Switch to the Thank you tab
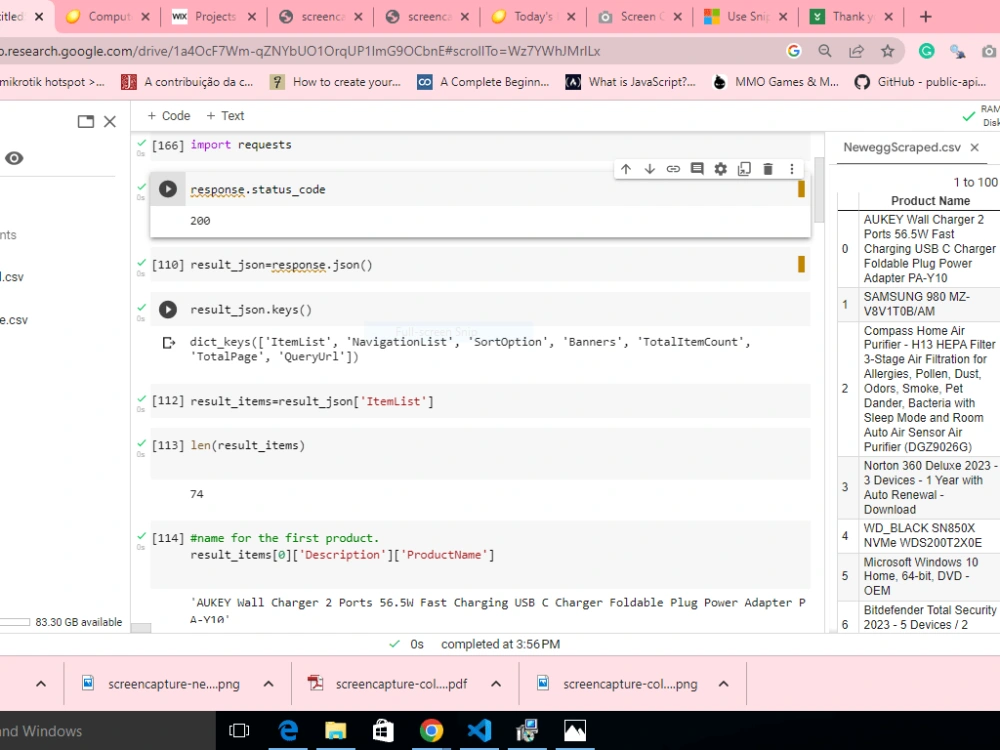This screenshot has width=1000, height=750. click(x=851, y=17)
